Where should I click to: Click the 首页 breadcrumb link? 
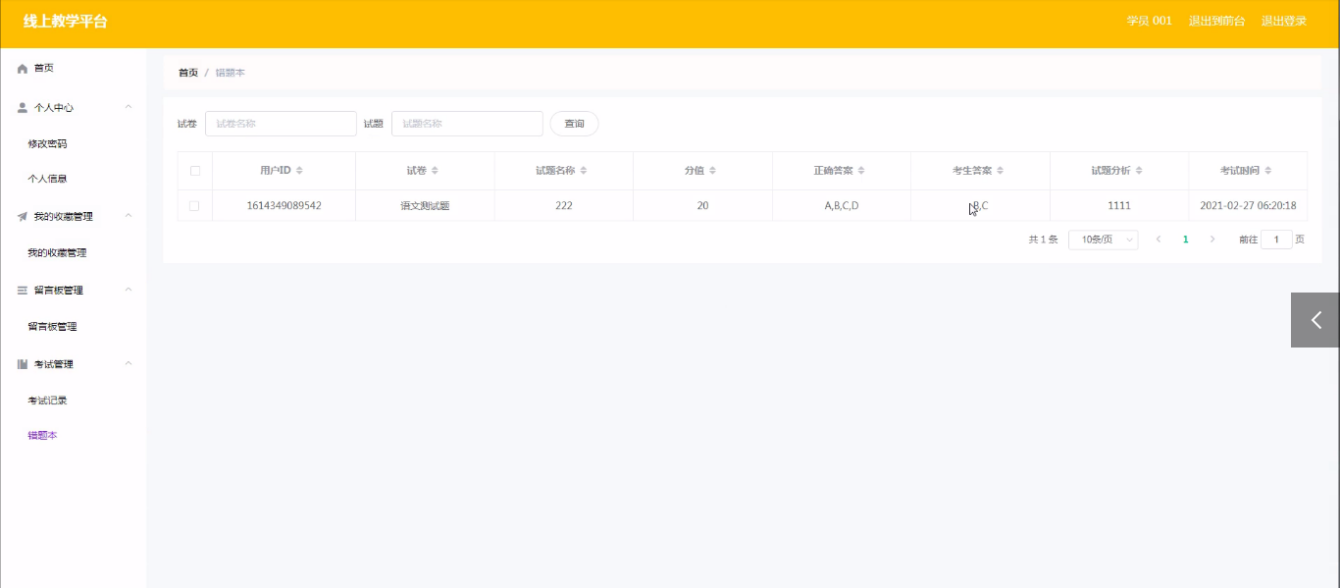click(x=188, y=73)
